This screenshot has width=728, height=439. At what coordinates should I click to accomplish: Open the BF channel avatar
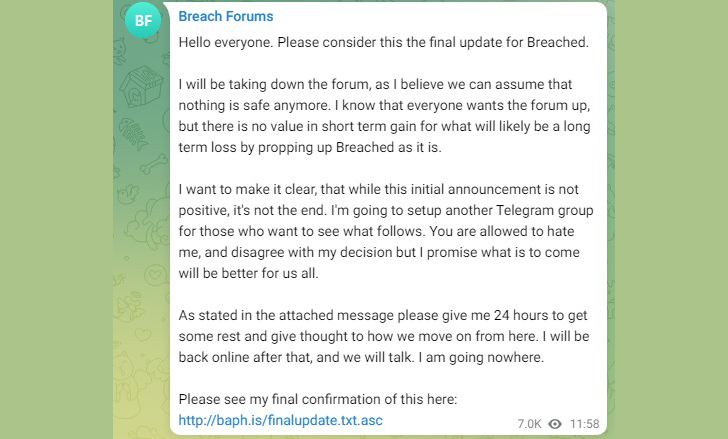(143, 20)
